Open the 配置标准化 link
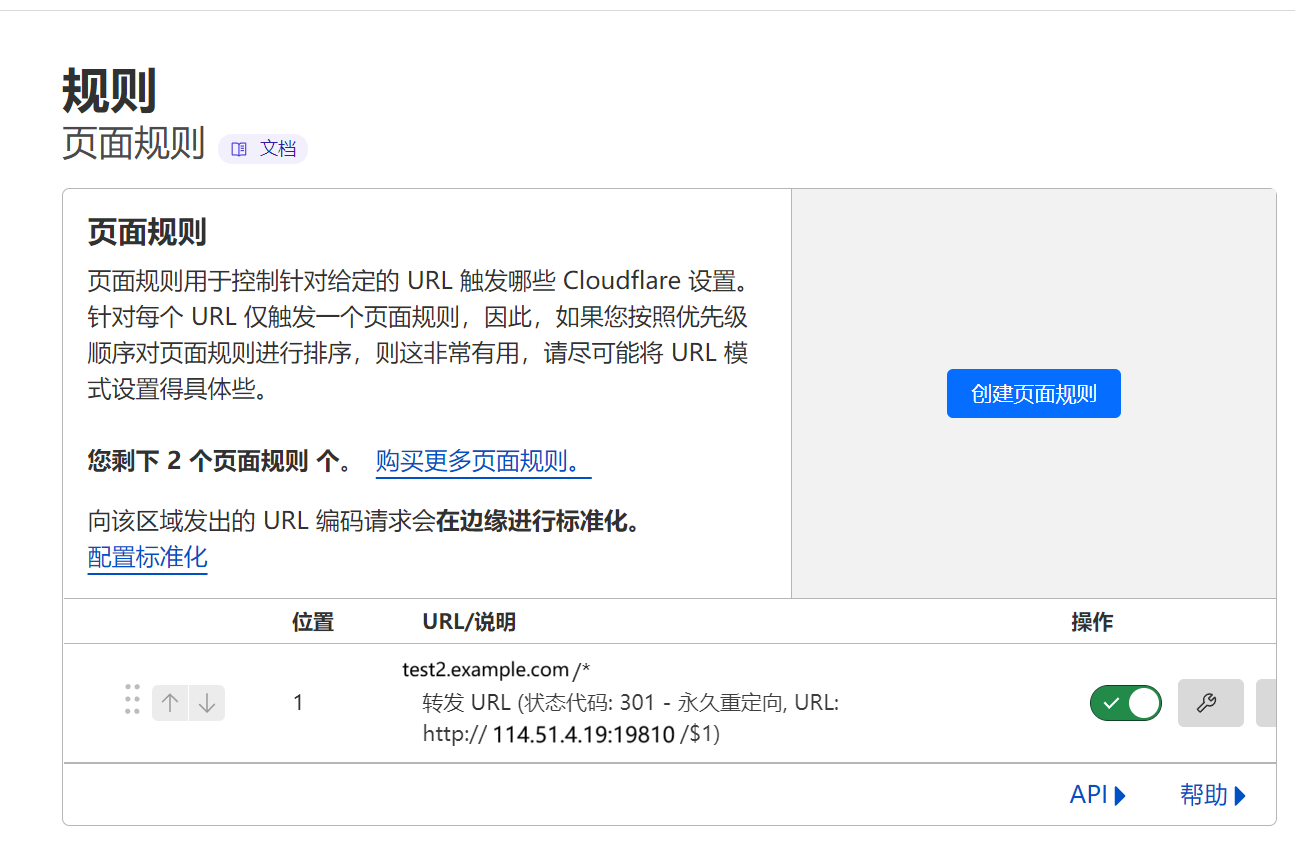This screenshot has height=856, width=1295. 147,557
